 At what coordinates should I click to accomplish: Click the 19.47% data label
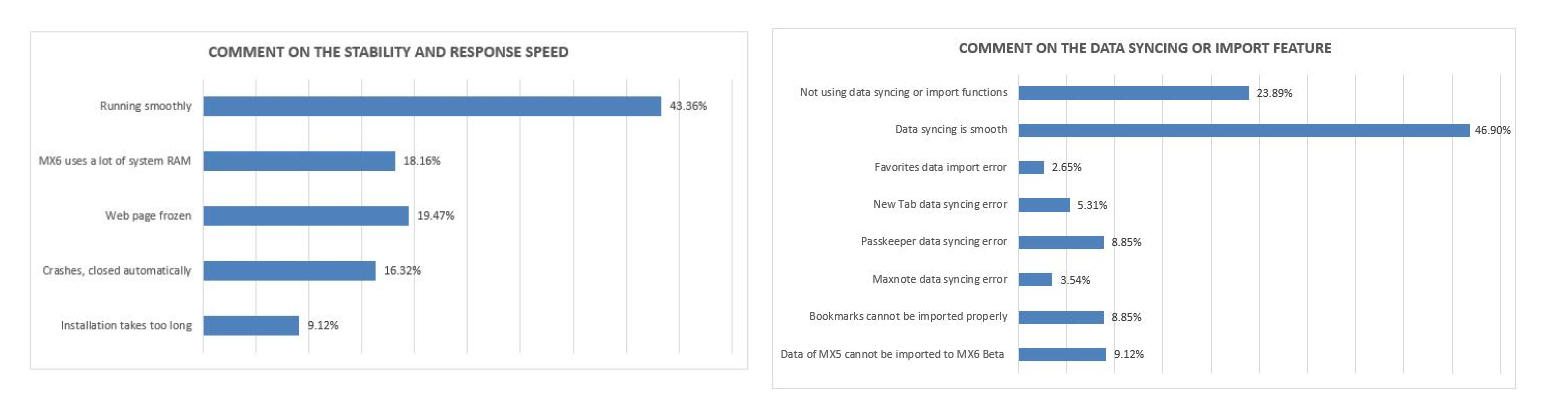click(x=436, y=216)
